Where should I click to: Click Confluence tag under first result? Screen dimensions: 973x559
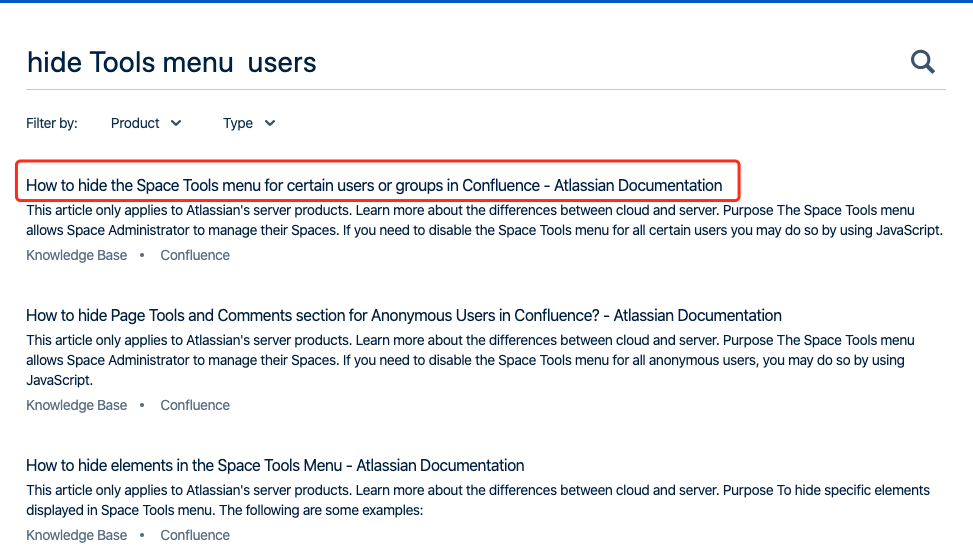tap(195, 255)
